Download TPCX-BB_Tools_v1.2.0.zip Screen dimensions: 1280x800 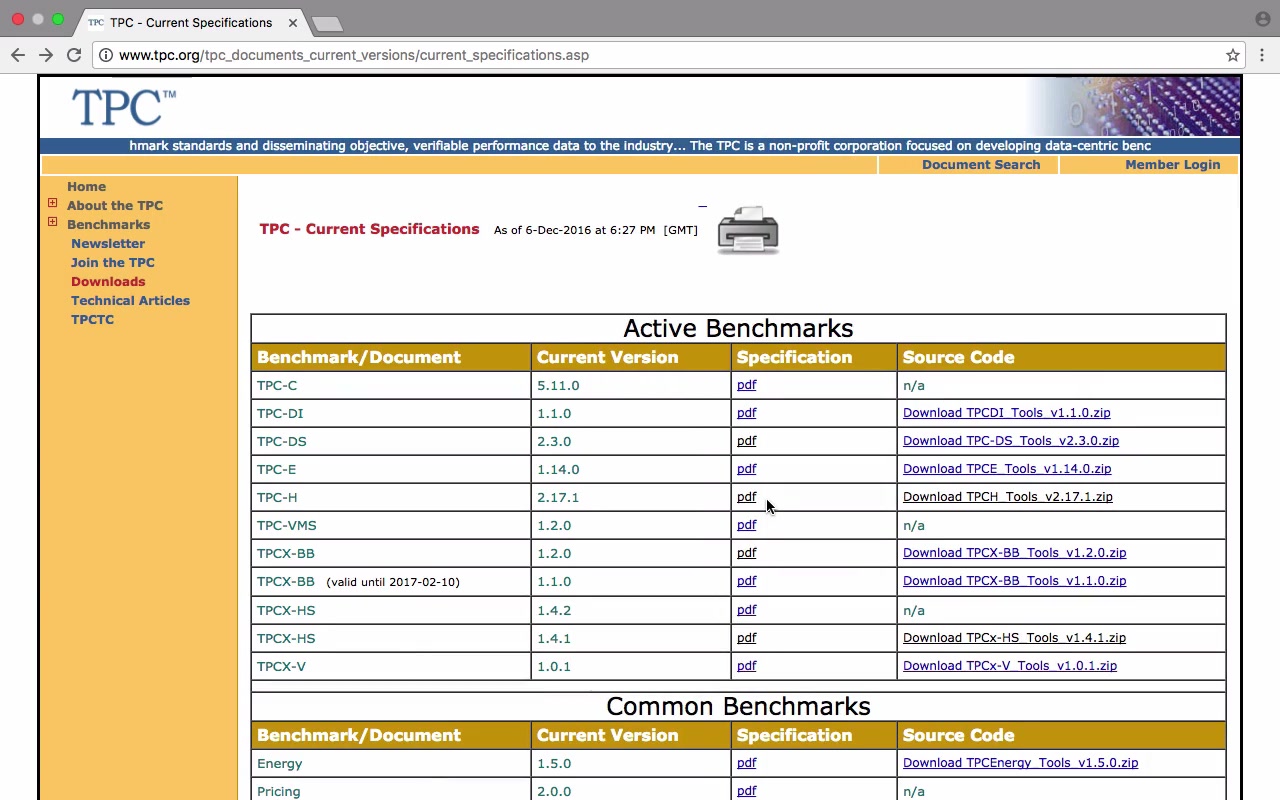point(1014,553)
